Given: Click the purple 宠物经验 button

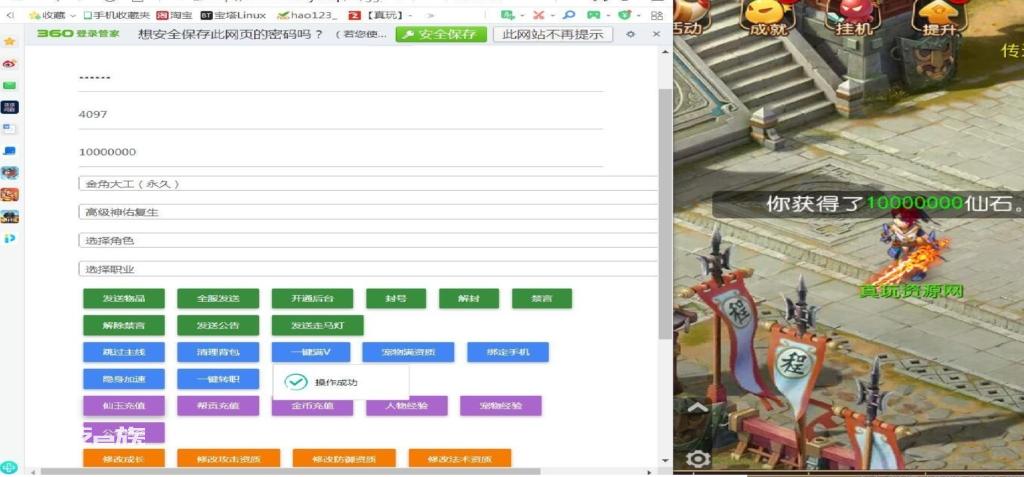Looking at the screenshot, I should 500,406.
